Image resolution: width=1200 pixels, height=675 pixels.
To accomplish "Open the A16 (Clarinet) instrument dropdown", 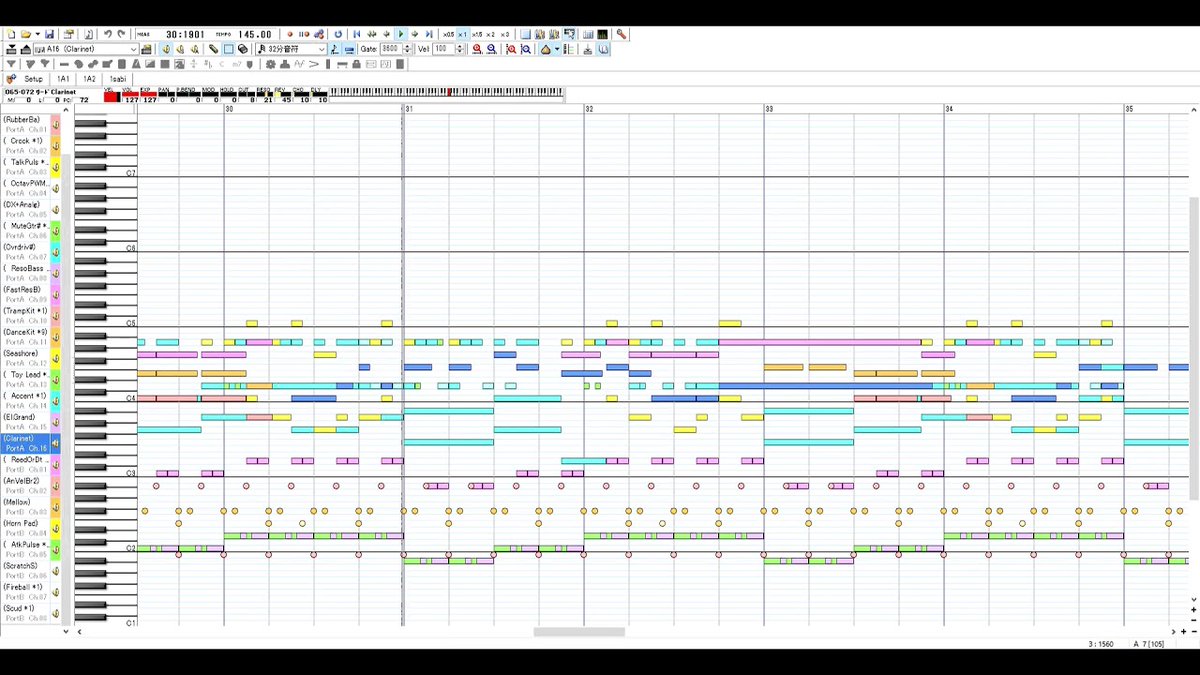I will (134, 48).
